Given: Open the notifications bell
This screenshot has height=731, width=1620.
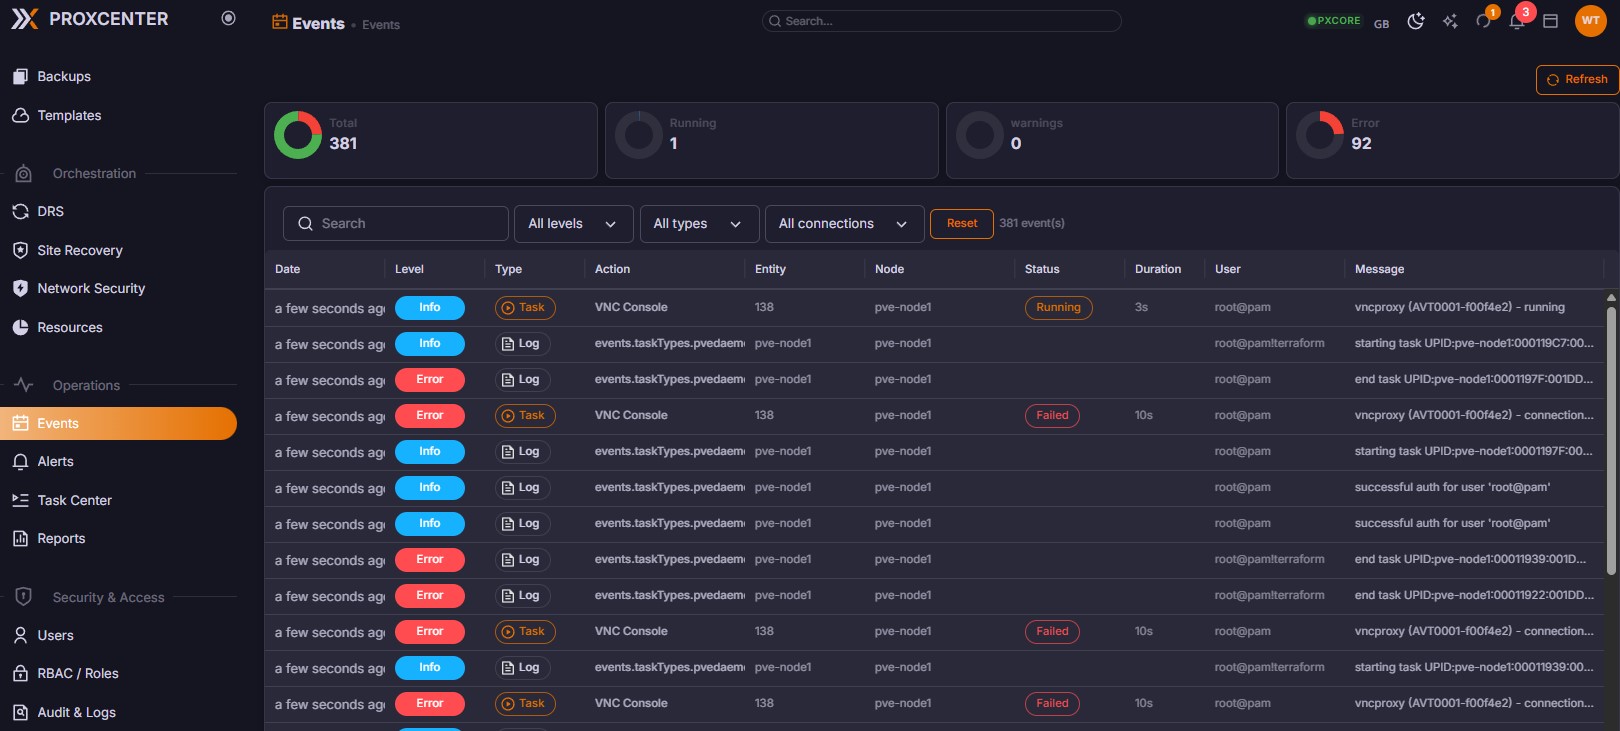Looking at the screenshot, I should coord(1517,21).
